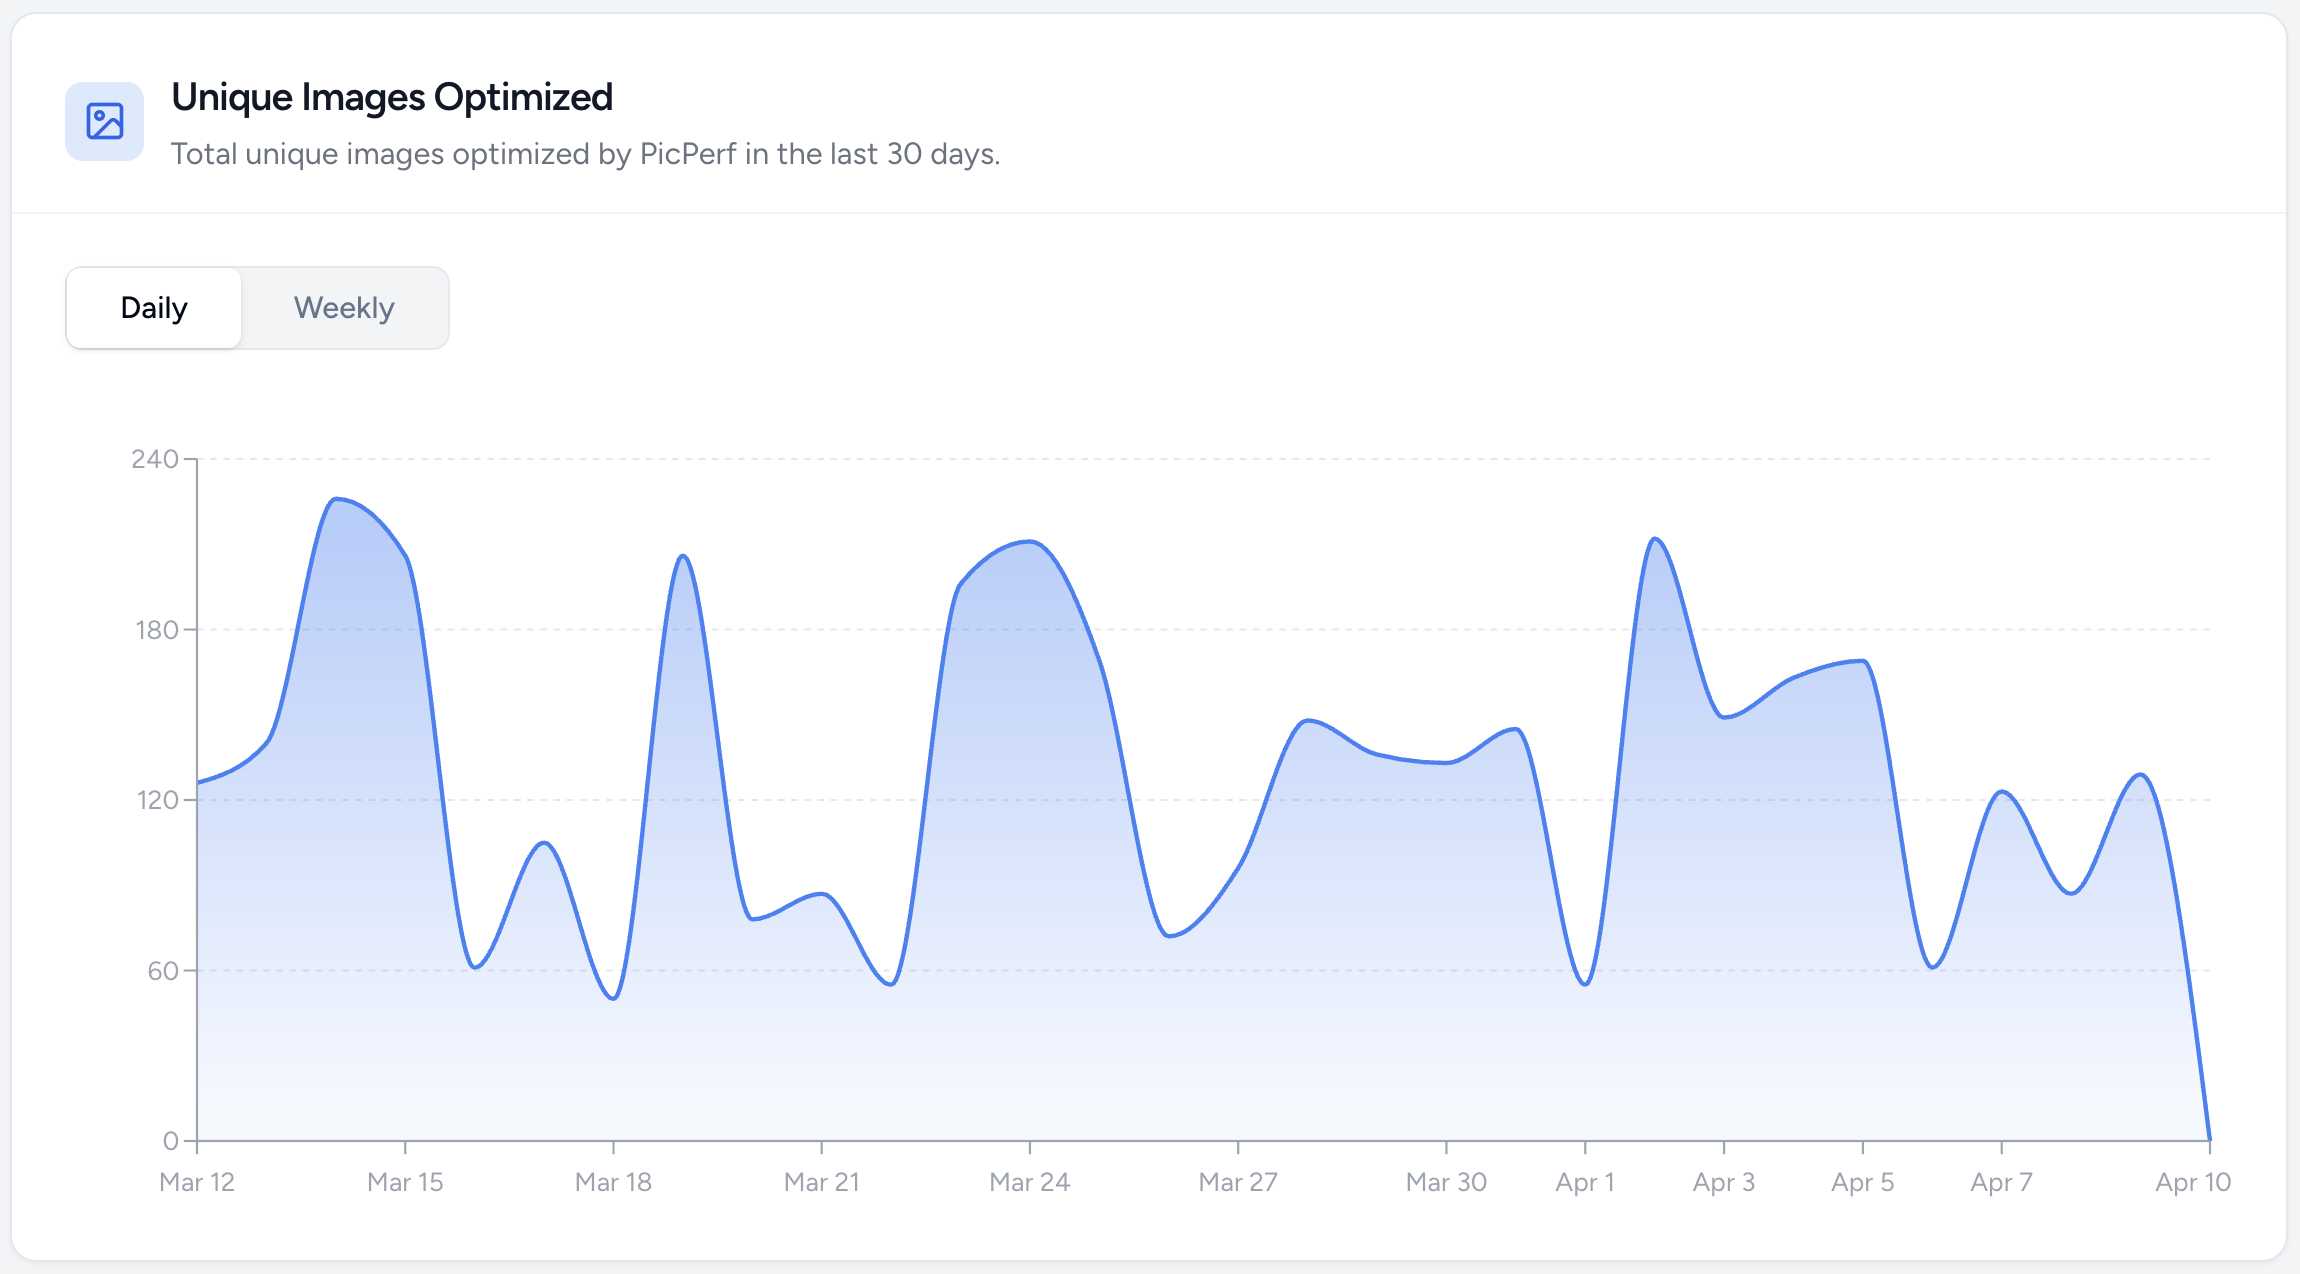This screenshot has height=1274, width=2300.
Task: Click the last 30 days description text
Action: click(x=585, y=154)
